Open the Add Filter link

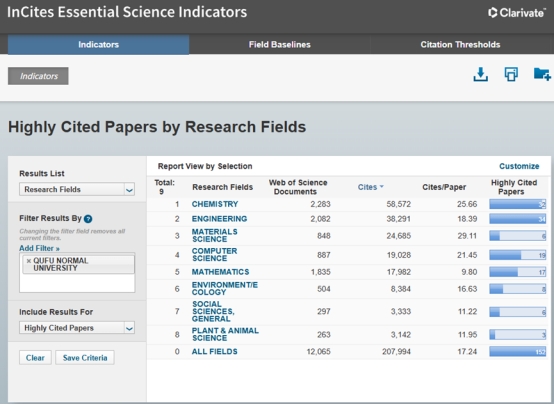point(39,248)
